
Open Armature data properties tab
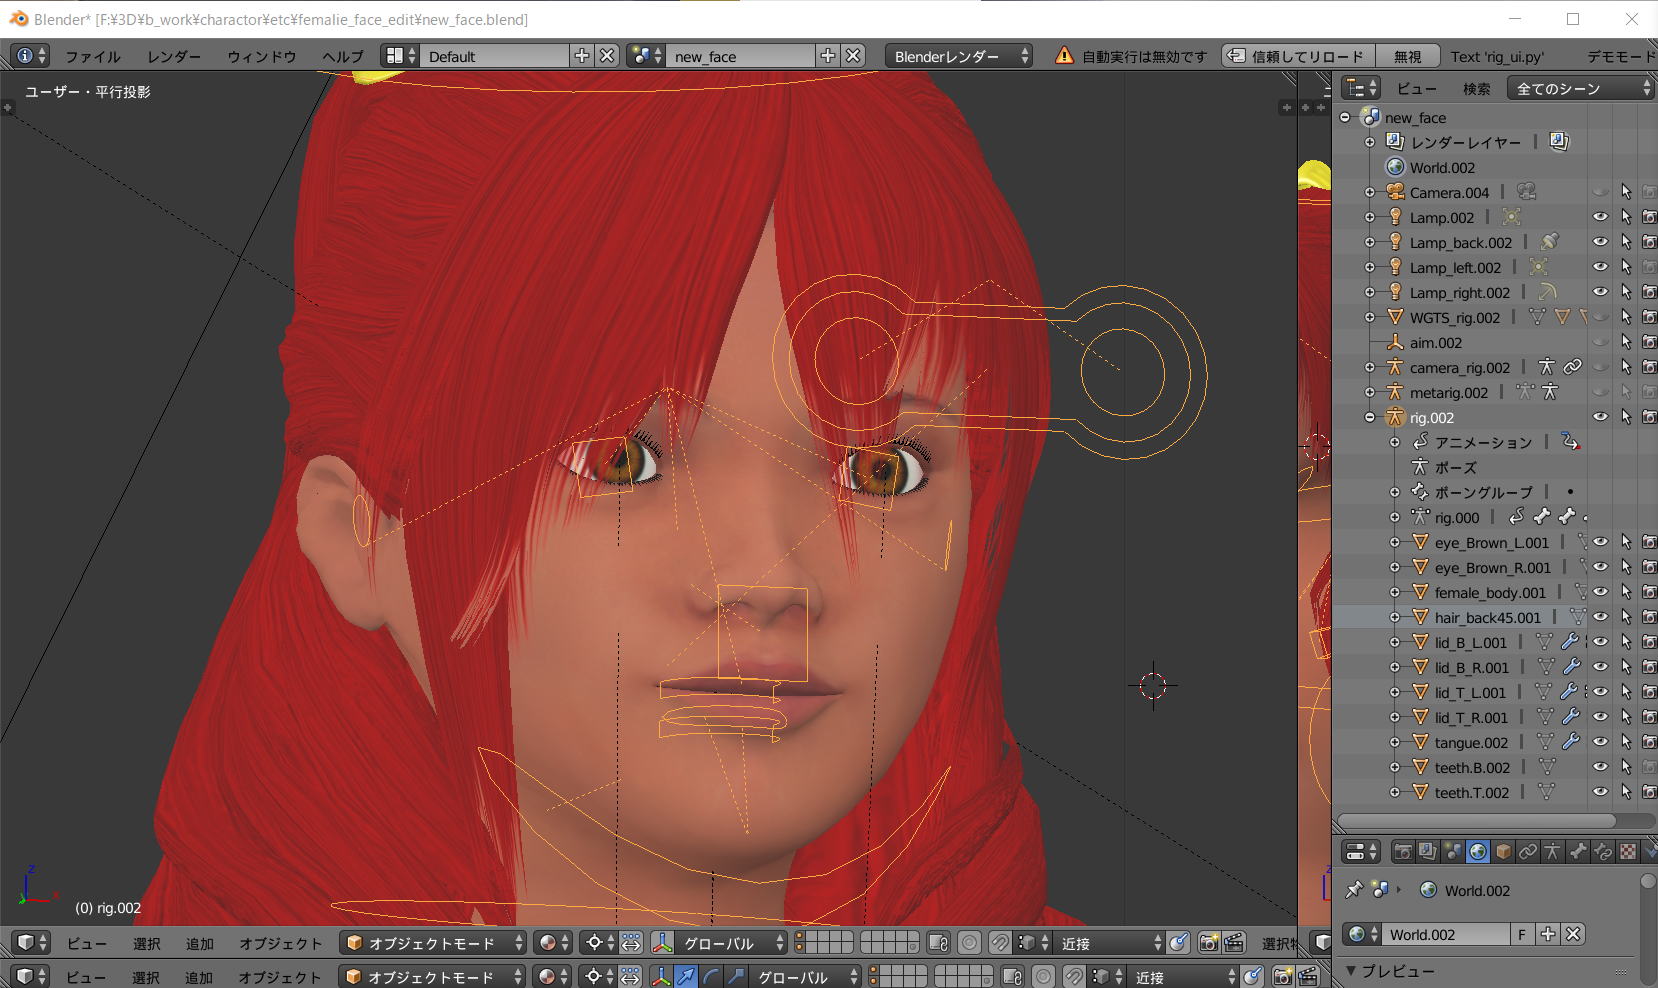tap(1553, 852)
